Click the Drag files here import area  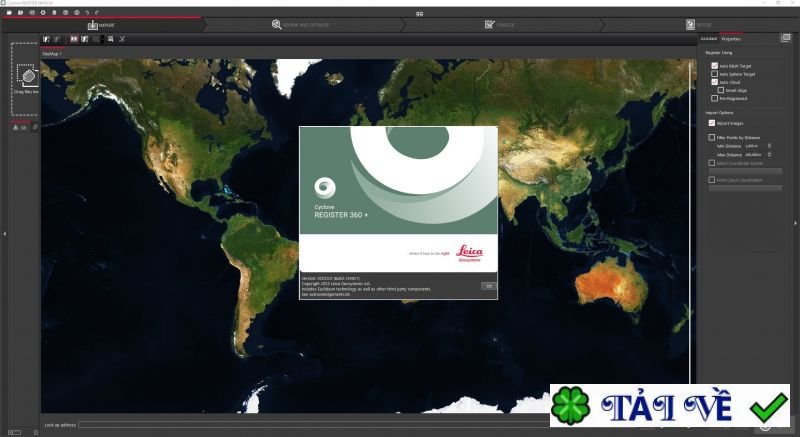(25, 79)
